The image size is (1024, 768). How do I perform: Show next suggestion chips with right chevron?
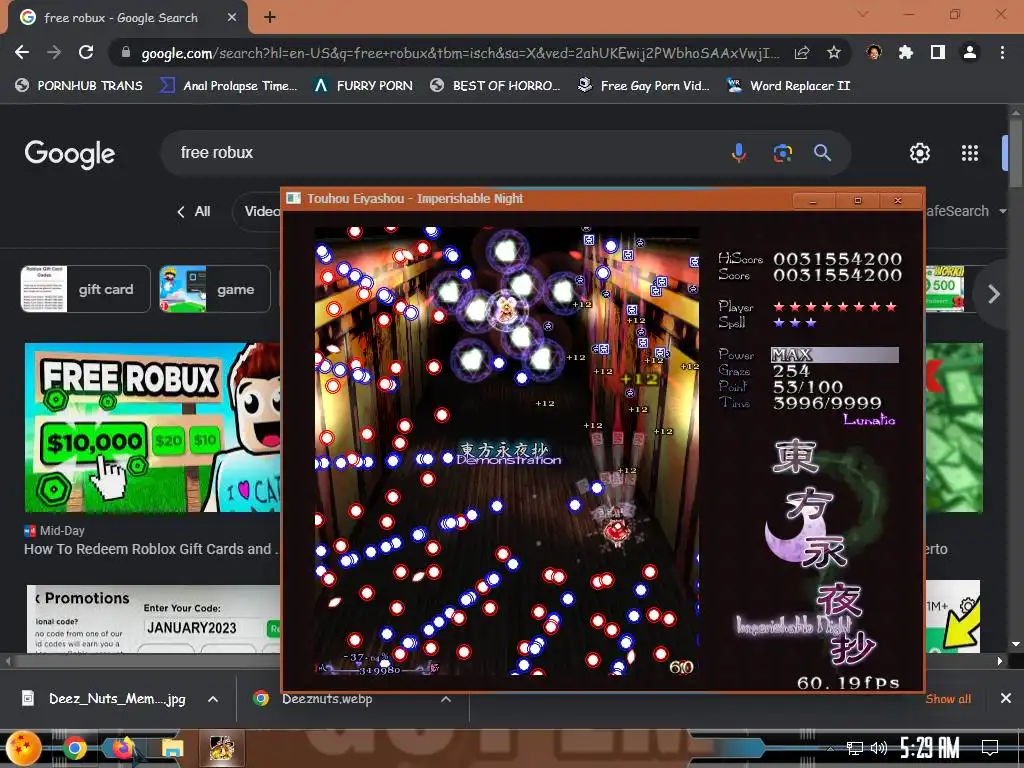pos(993,293)
